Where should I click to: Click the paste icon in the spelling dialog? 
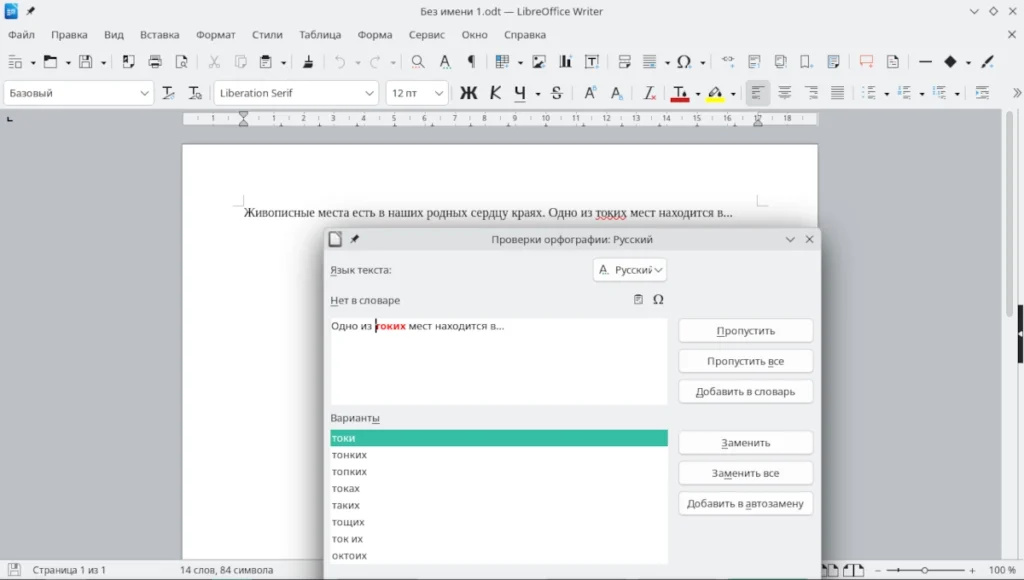pos(638,299)
